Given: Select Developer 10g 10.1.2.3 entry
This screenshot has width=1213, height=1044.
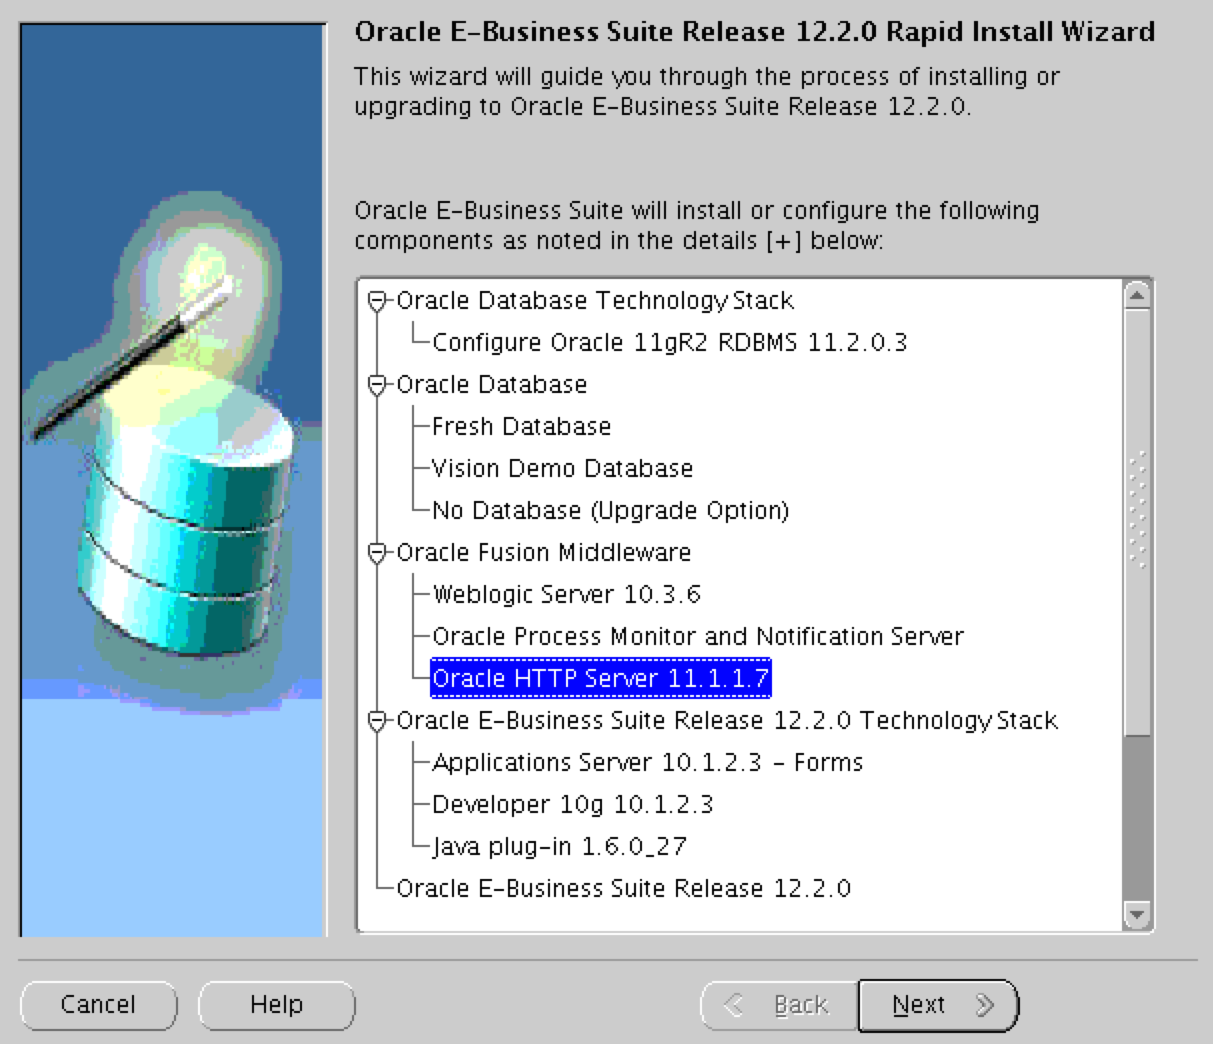Looking at the screenshot, I should click(x=572, y=805).
